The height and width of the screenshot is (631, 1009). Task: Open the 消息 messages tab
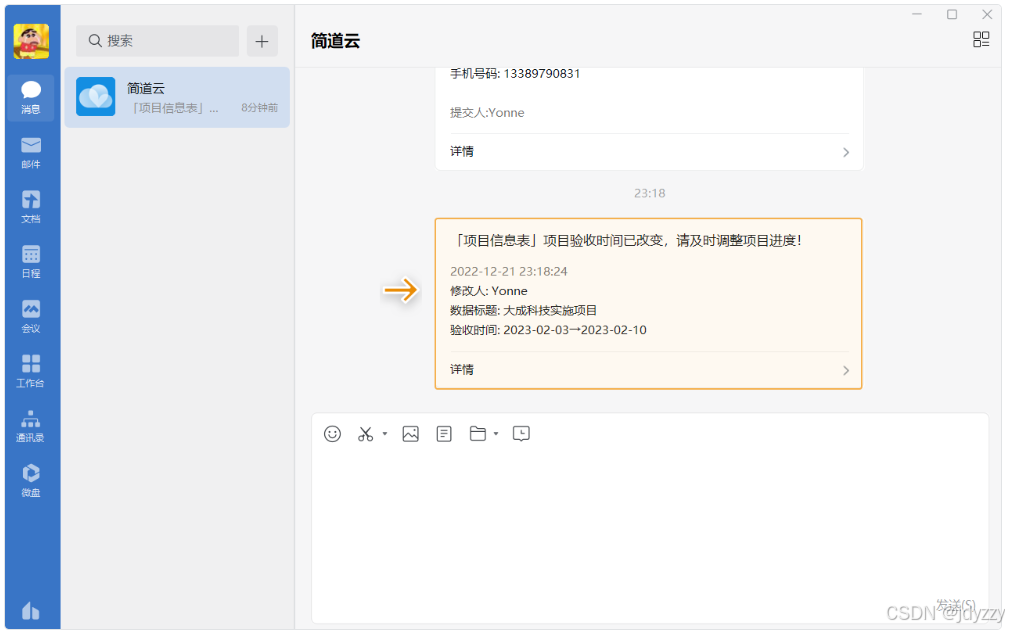[31, 97]
